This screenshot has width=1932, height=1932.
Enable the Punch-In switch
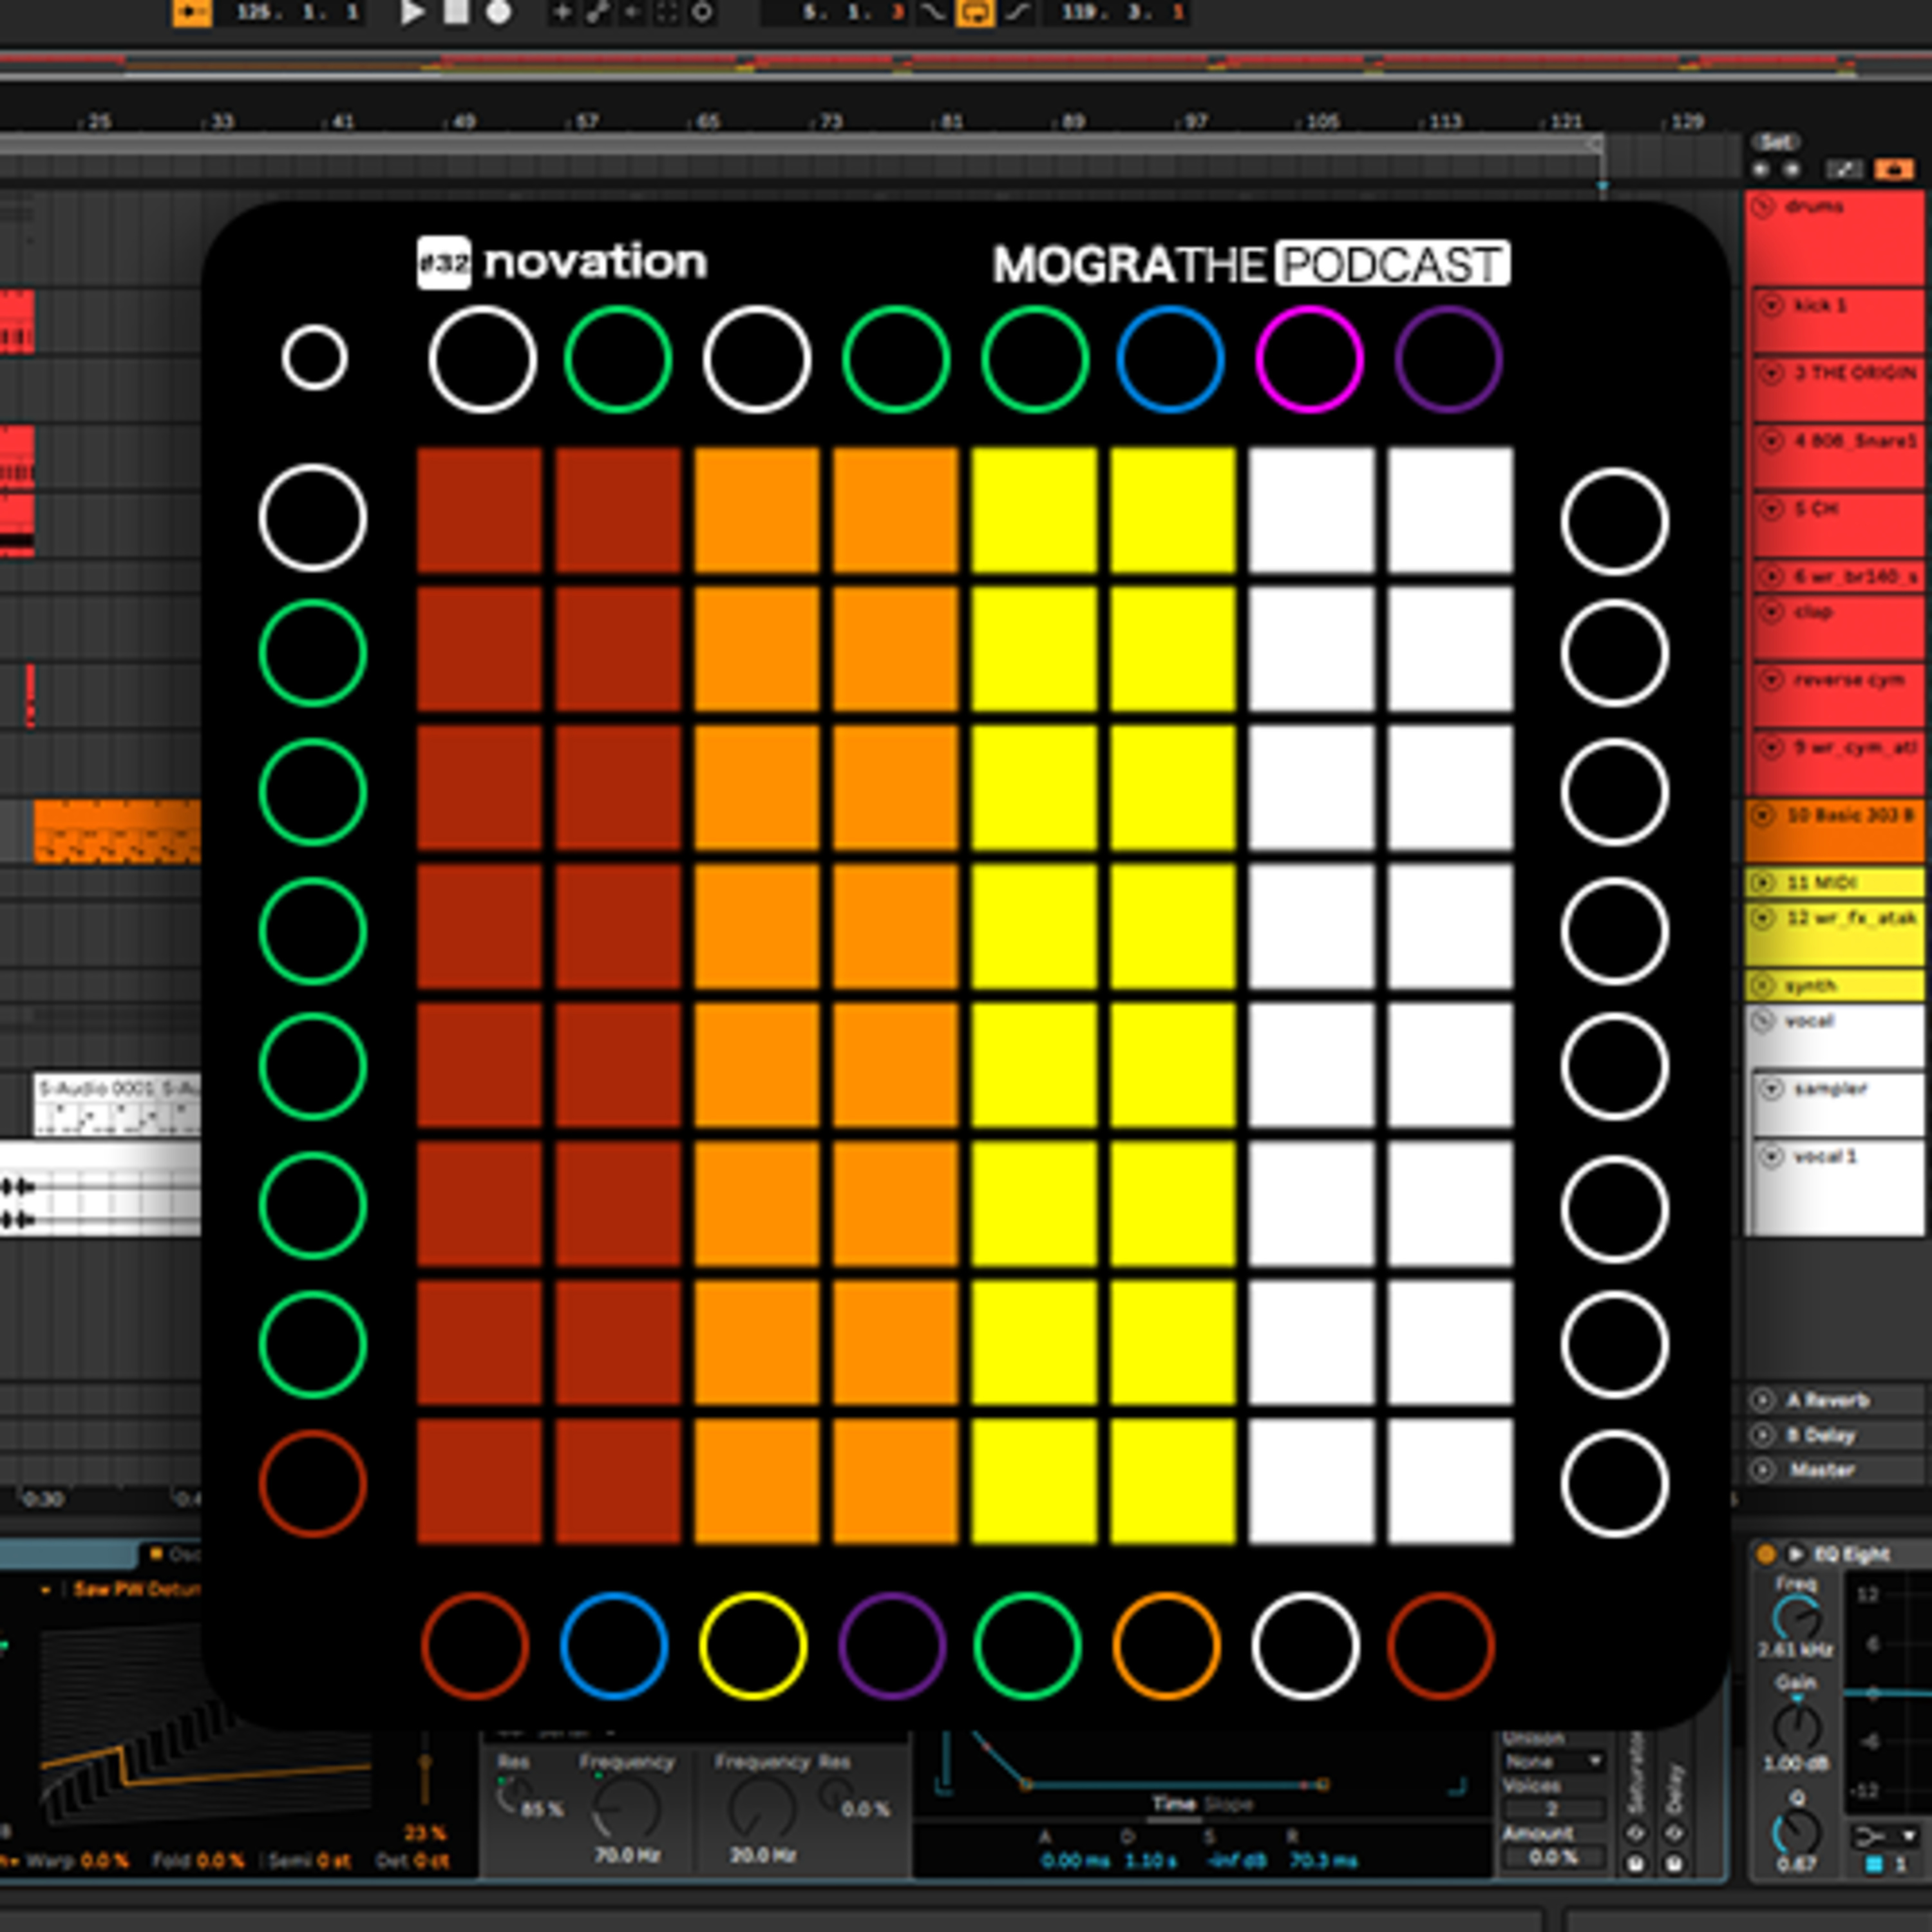tap(932, 13)
